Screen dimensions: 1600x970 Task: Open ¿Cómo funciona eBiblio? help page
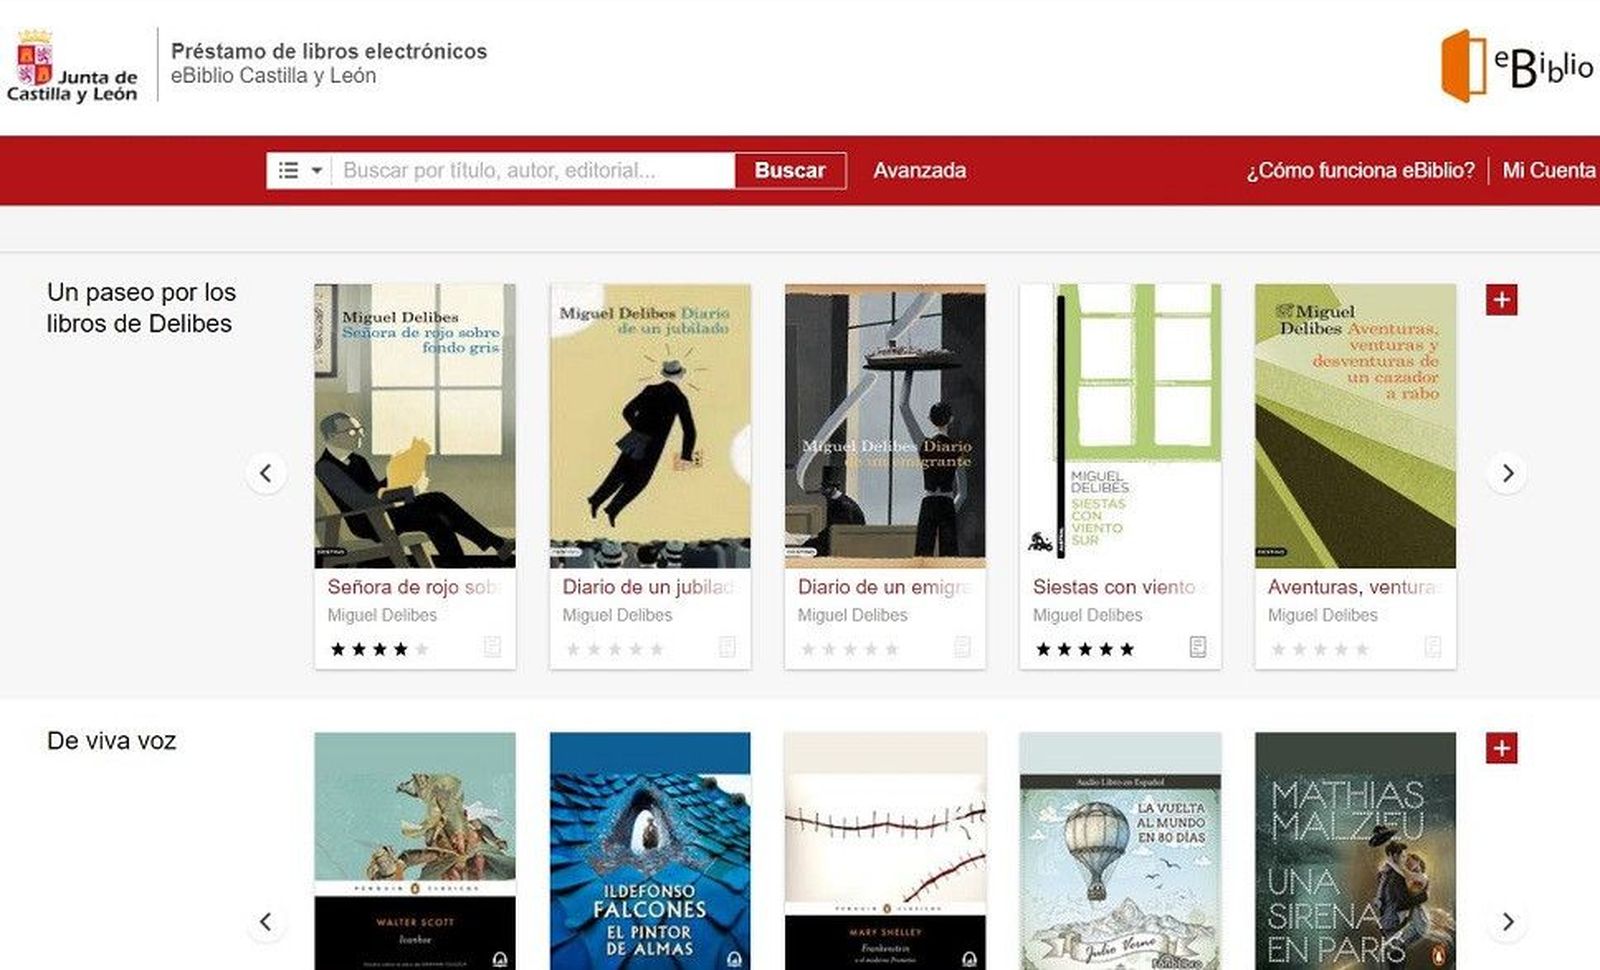pyautogui.click(x=1360, y=171)
